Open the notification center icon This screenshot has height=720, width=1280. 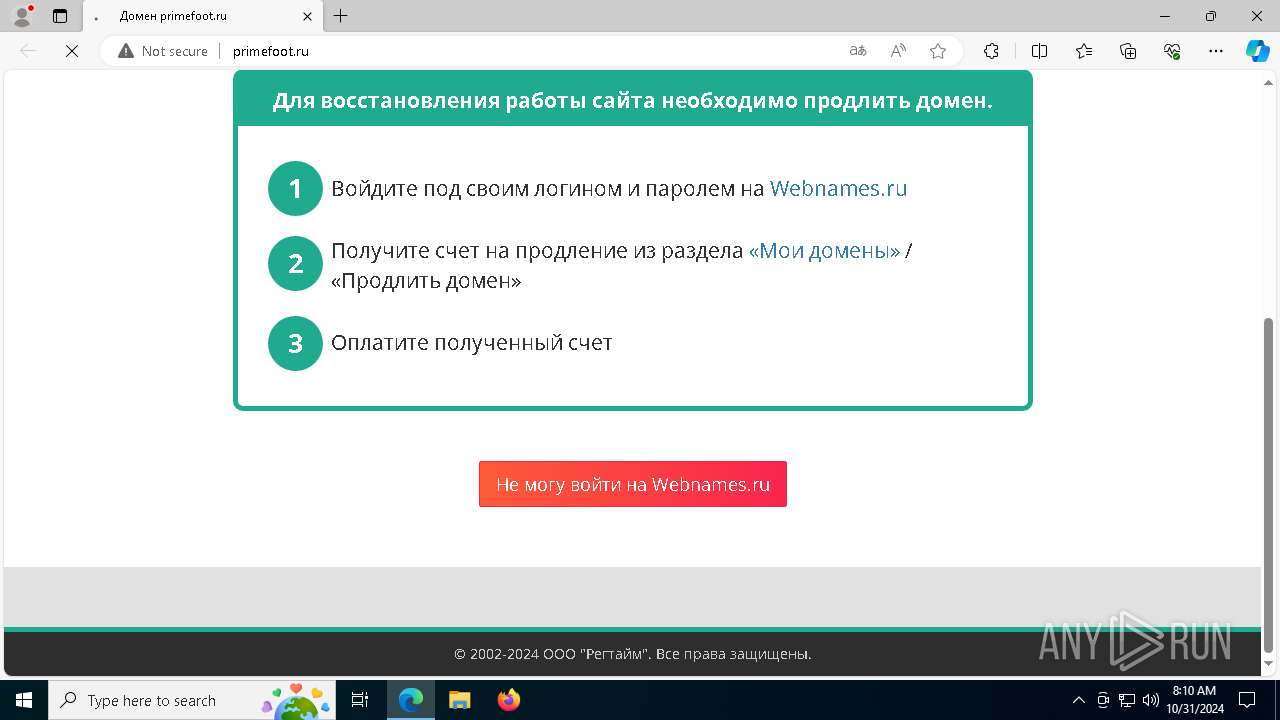(x=1247, y=700)
